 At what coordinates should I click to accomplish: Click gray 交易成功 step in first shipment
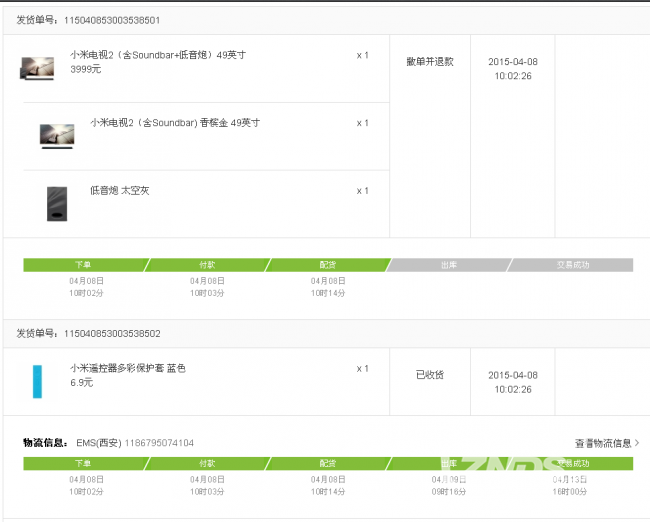[x=572, y=265]
